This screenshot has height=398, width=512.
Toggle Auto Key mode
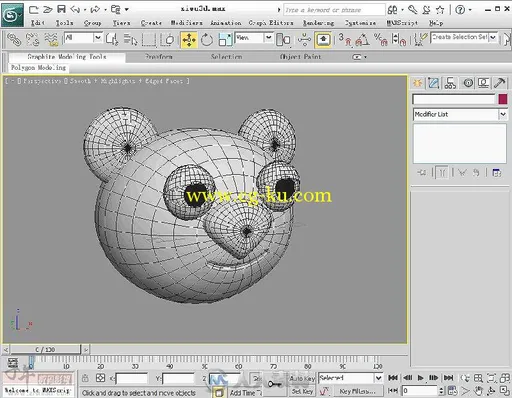[302, 378]
